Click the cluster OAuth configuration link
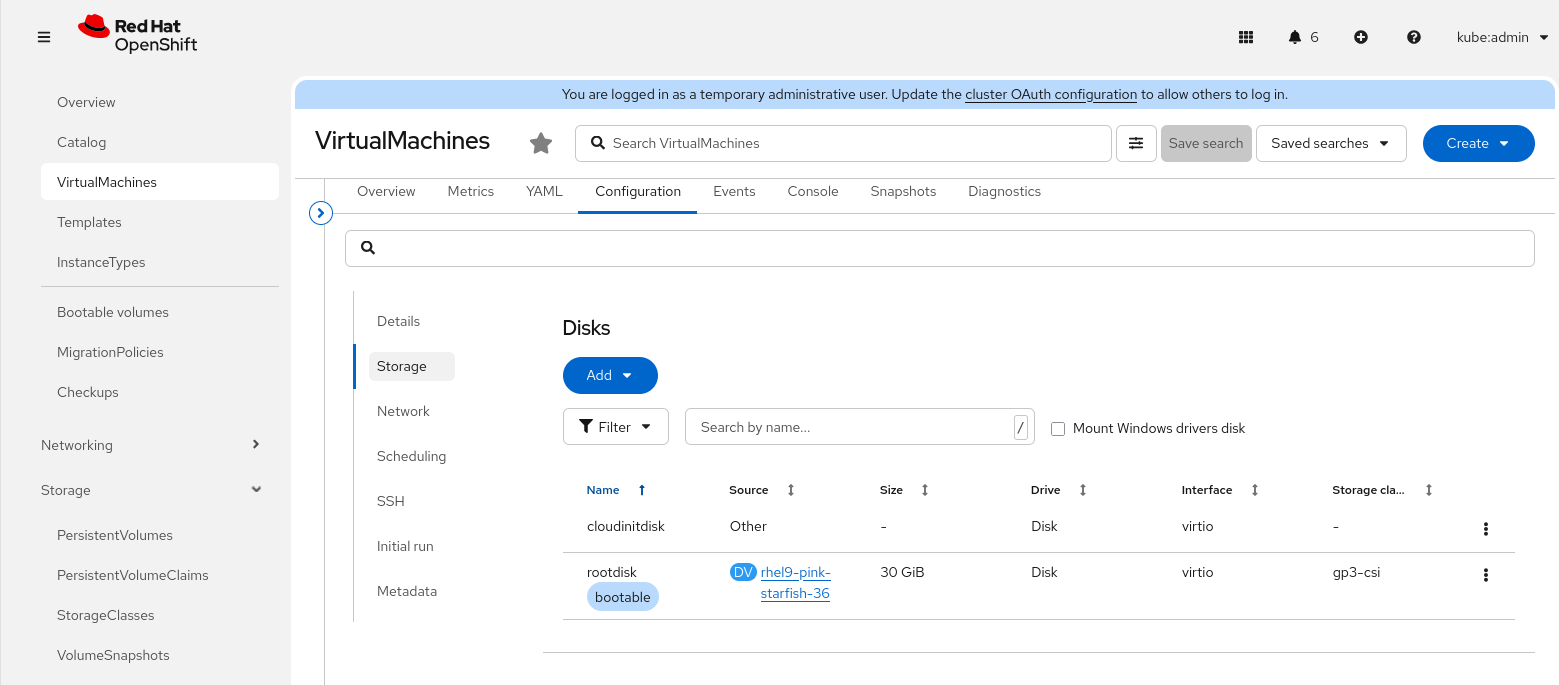This screenshot has width=1559, height=685. pyautogui.click(x=1051, y=95)
